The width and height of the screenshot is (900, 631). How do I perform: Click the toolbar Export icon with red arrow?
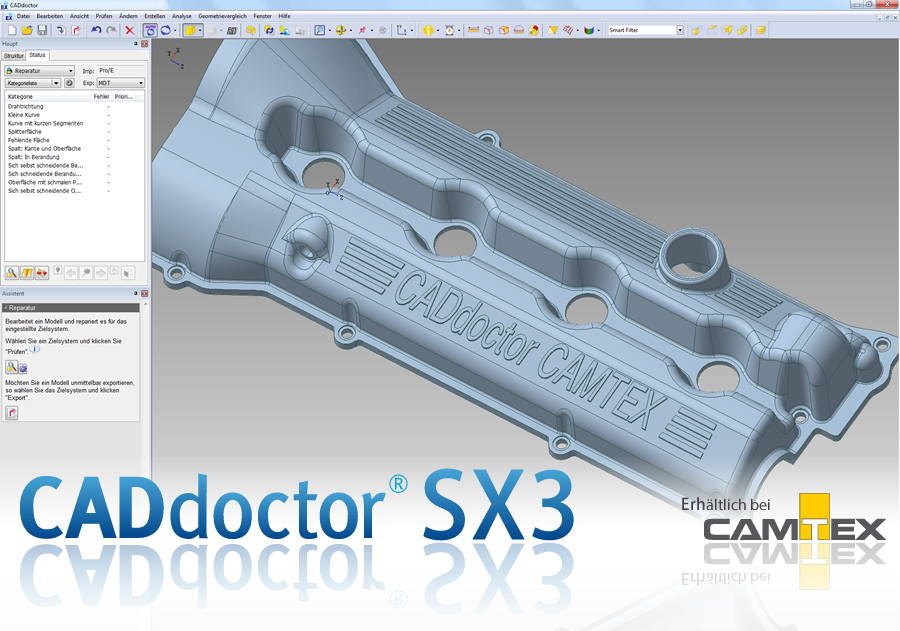point(75,30)
